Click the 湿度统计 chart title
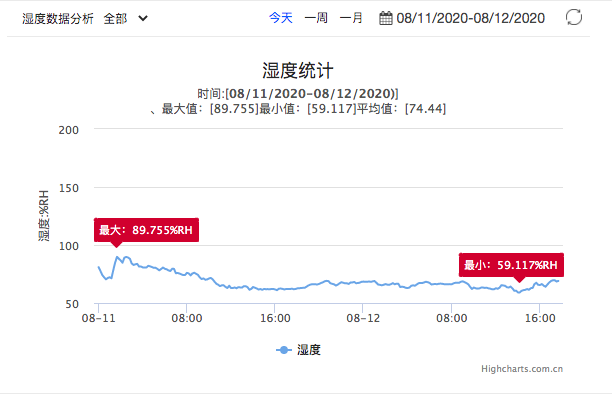Screen dimensions: 612x394 coord(298,71)
